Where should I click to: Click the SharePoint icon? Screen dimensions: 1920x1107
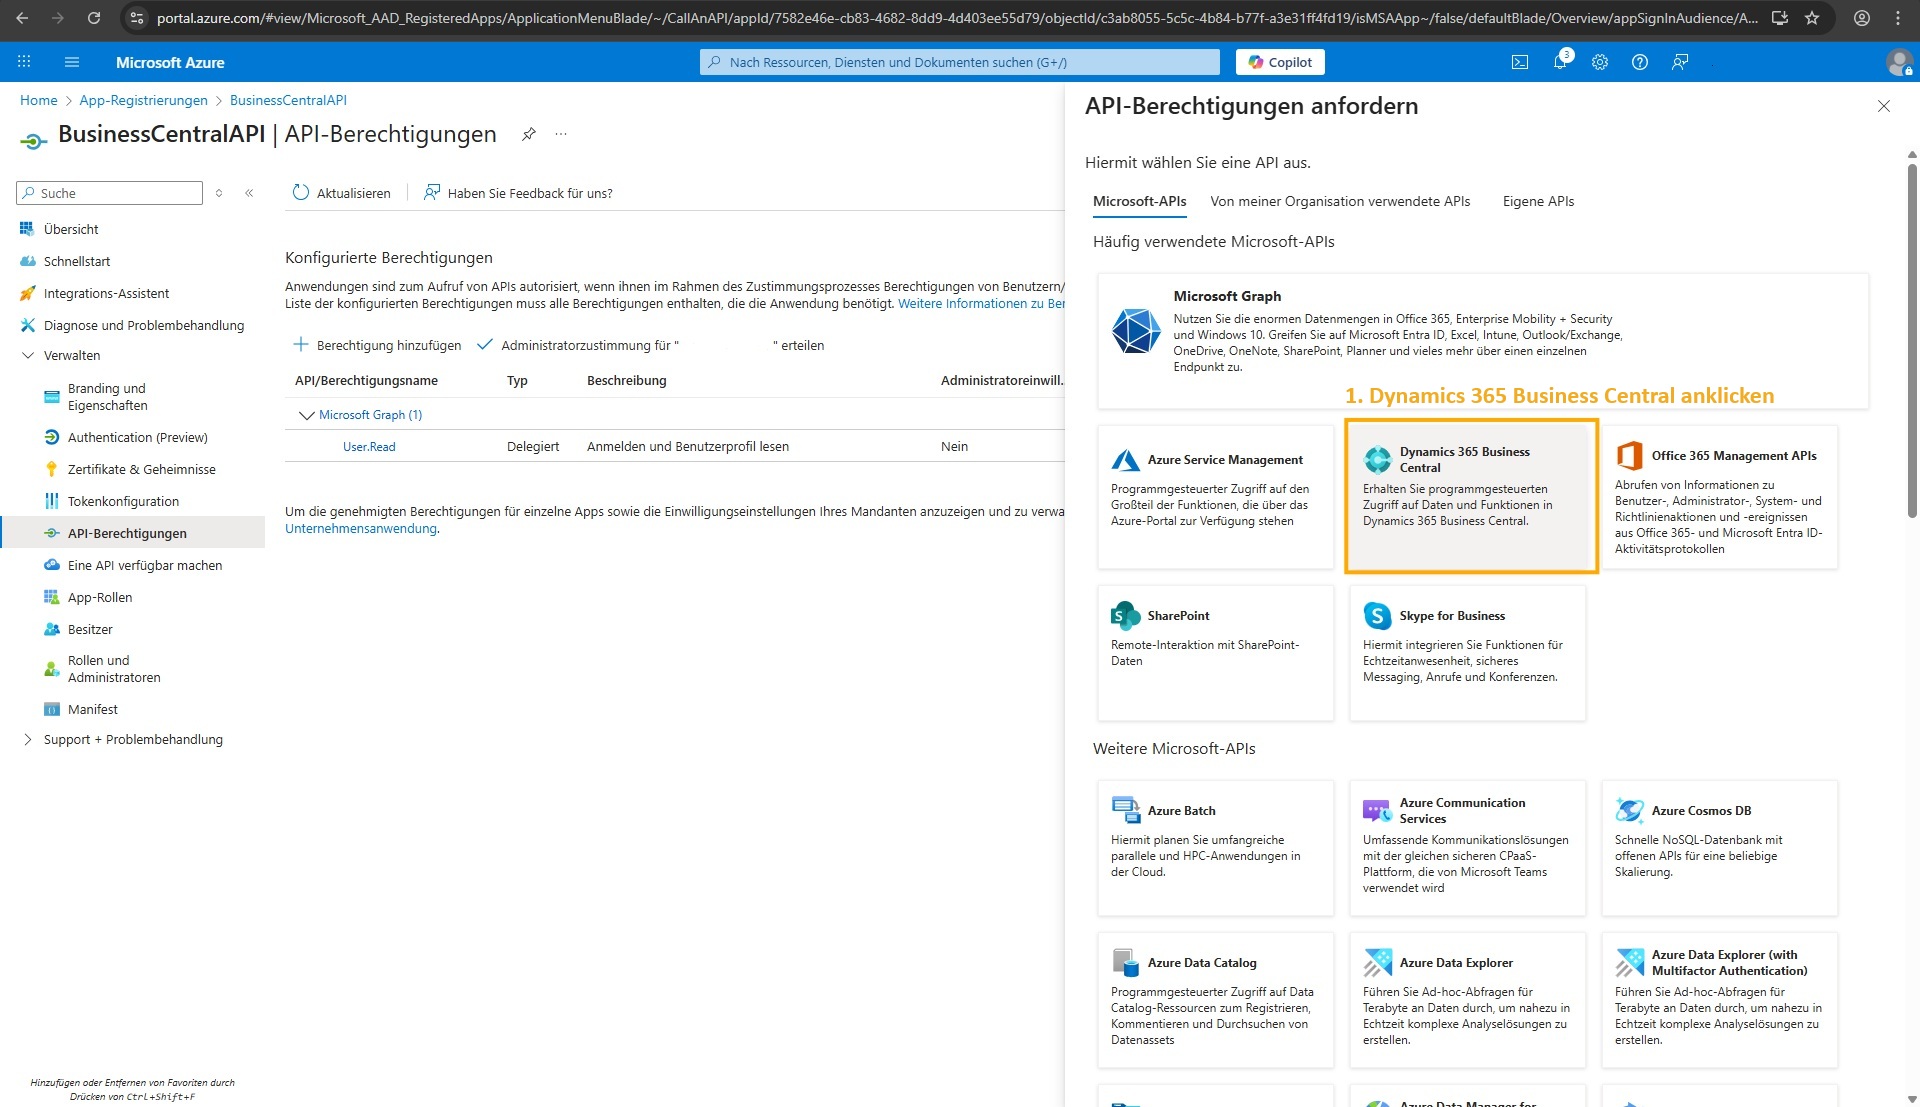click(x=1126, y=615)
